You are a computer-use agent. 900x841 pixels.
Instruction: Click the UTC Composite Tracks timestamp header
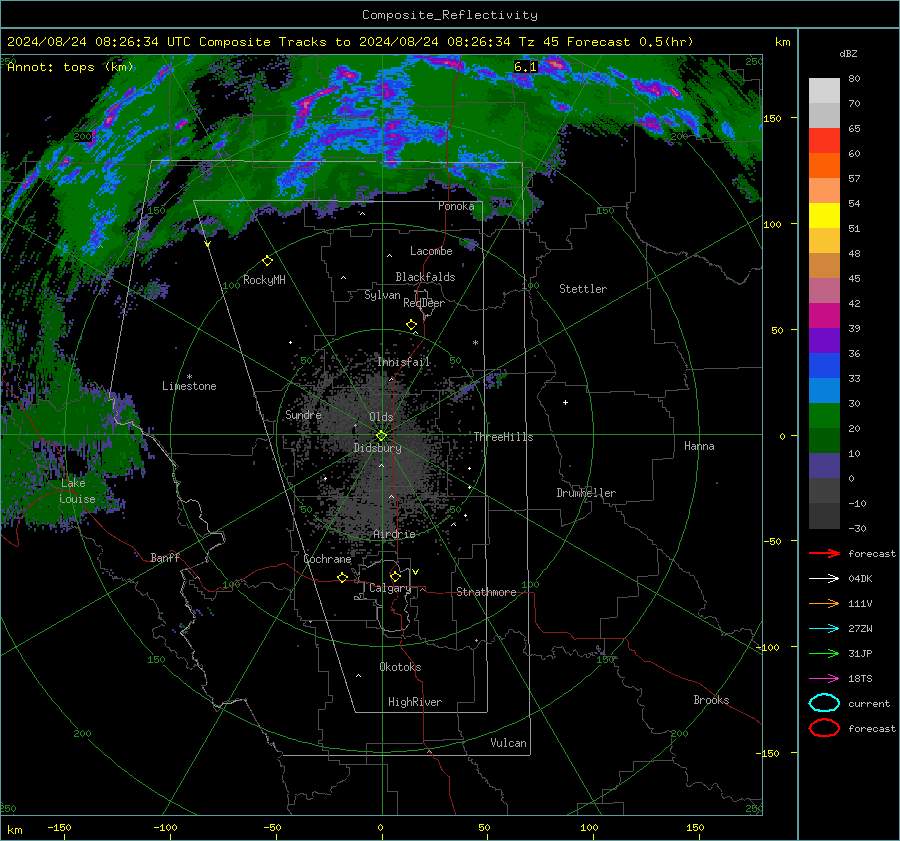pos(350,42)
